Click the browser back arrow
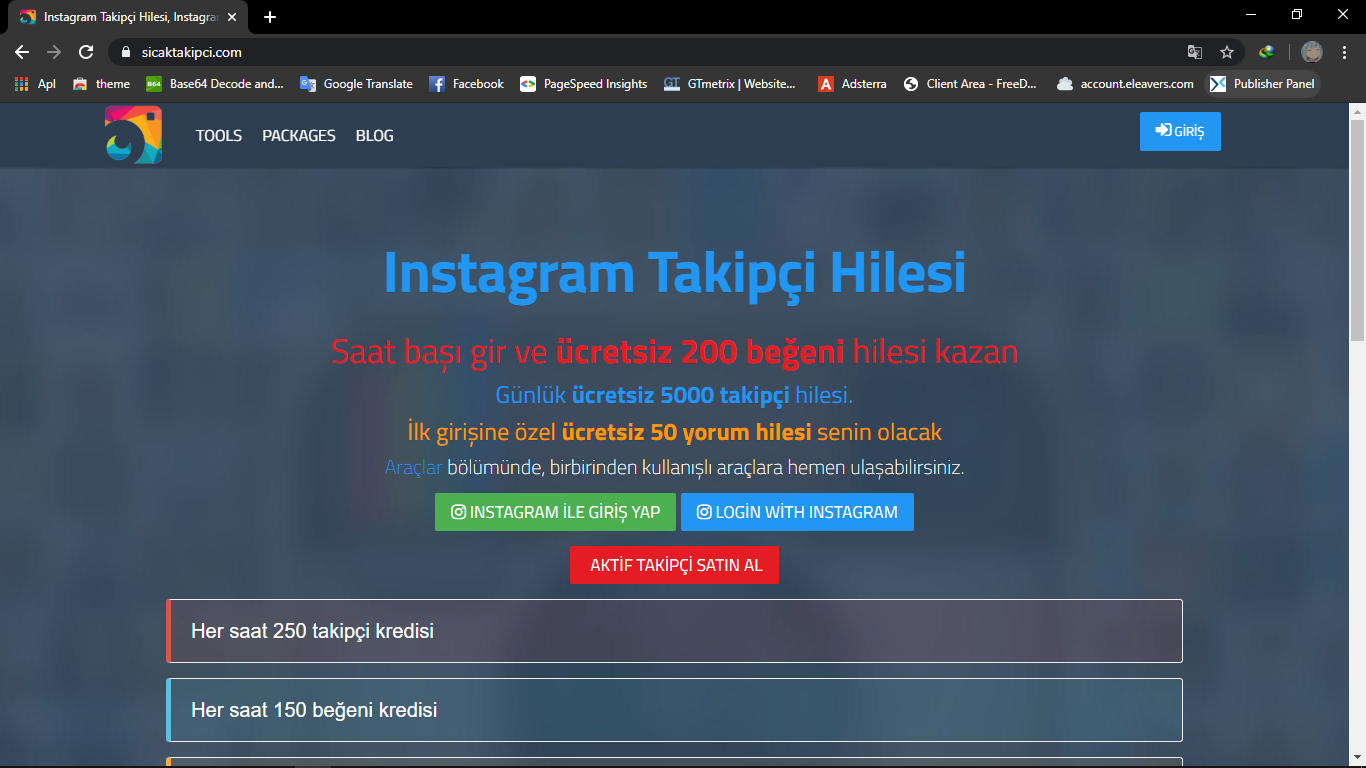The image size is (1366, 768). point(21,52)
